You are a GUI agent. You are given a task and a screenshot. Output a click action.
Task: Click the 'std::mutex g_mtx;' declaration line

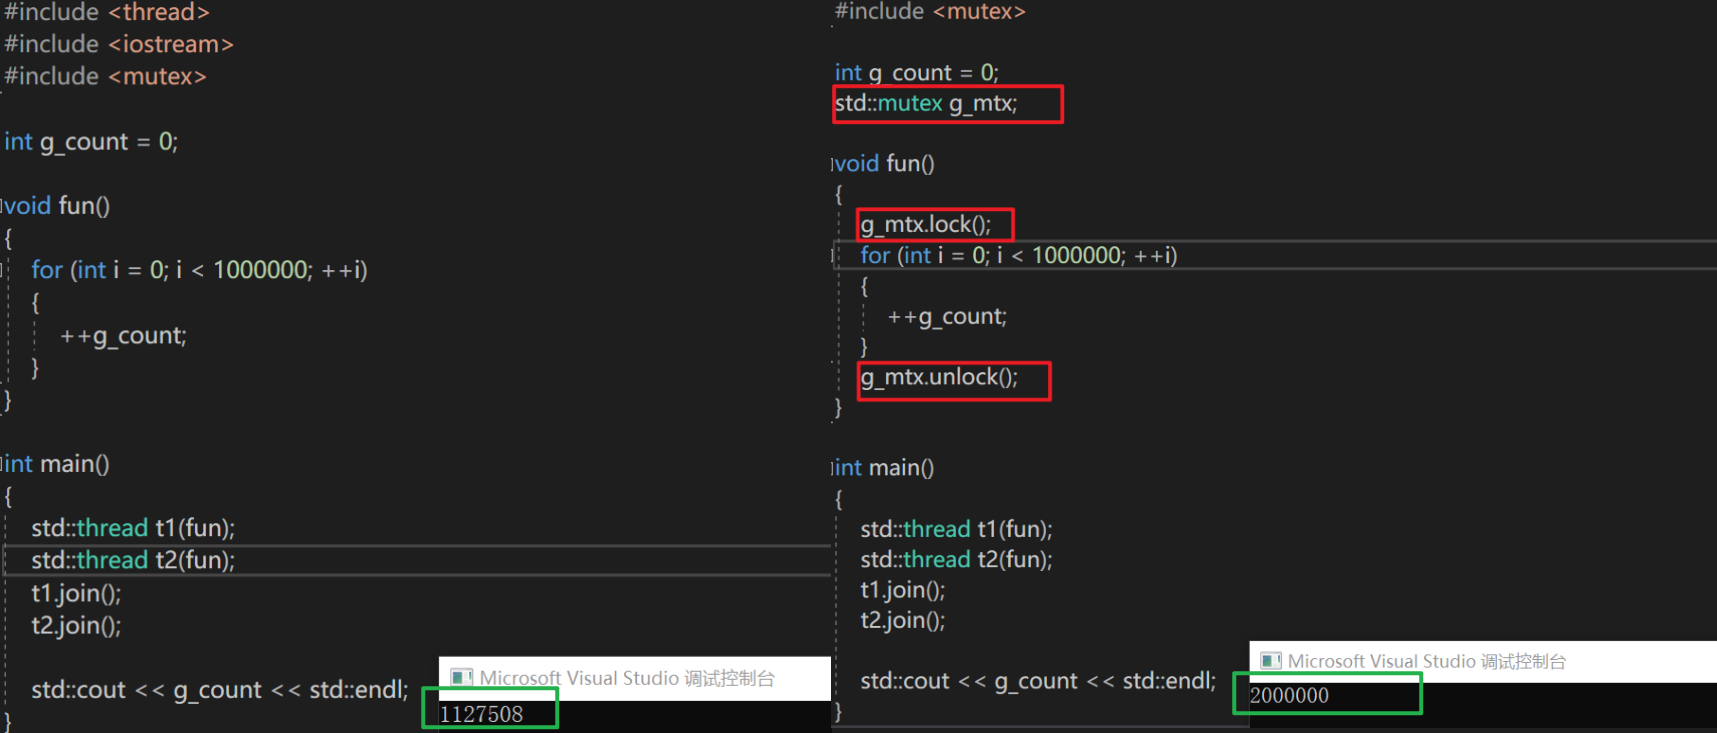click(x=926, y=103)
